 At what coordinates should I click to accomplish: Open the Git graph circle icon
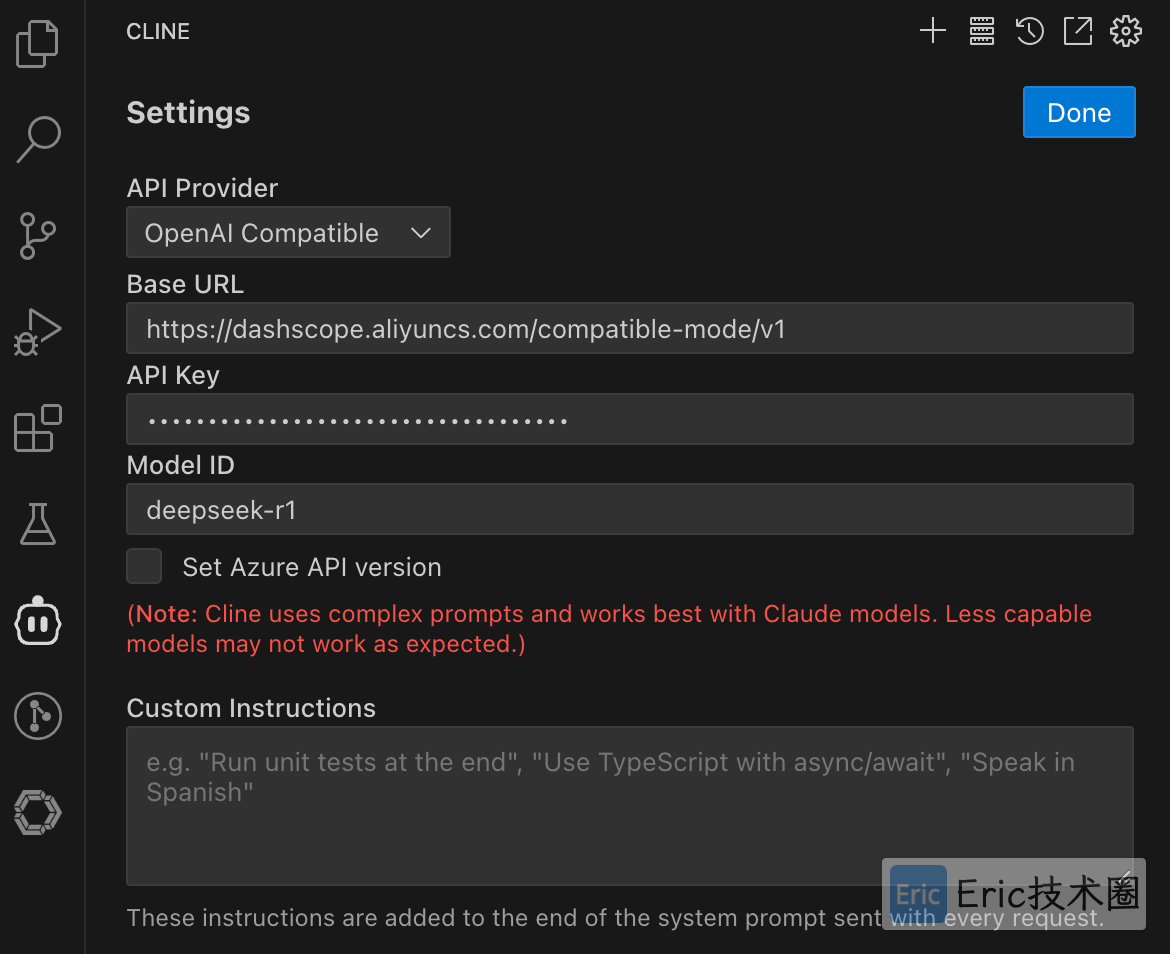37,716
